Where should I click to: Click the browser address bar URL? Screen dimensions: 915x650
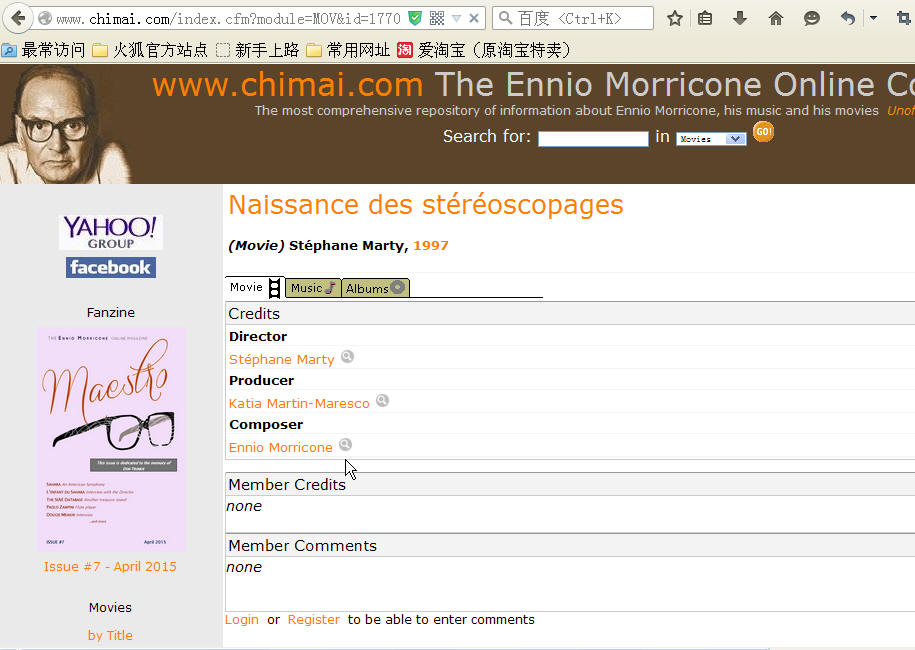228,19
